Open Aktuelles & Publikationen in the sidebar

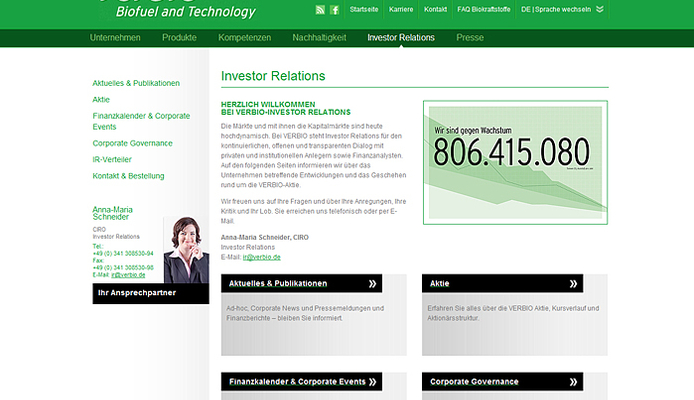click(136, 83)
